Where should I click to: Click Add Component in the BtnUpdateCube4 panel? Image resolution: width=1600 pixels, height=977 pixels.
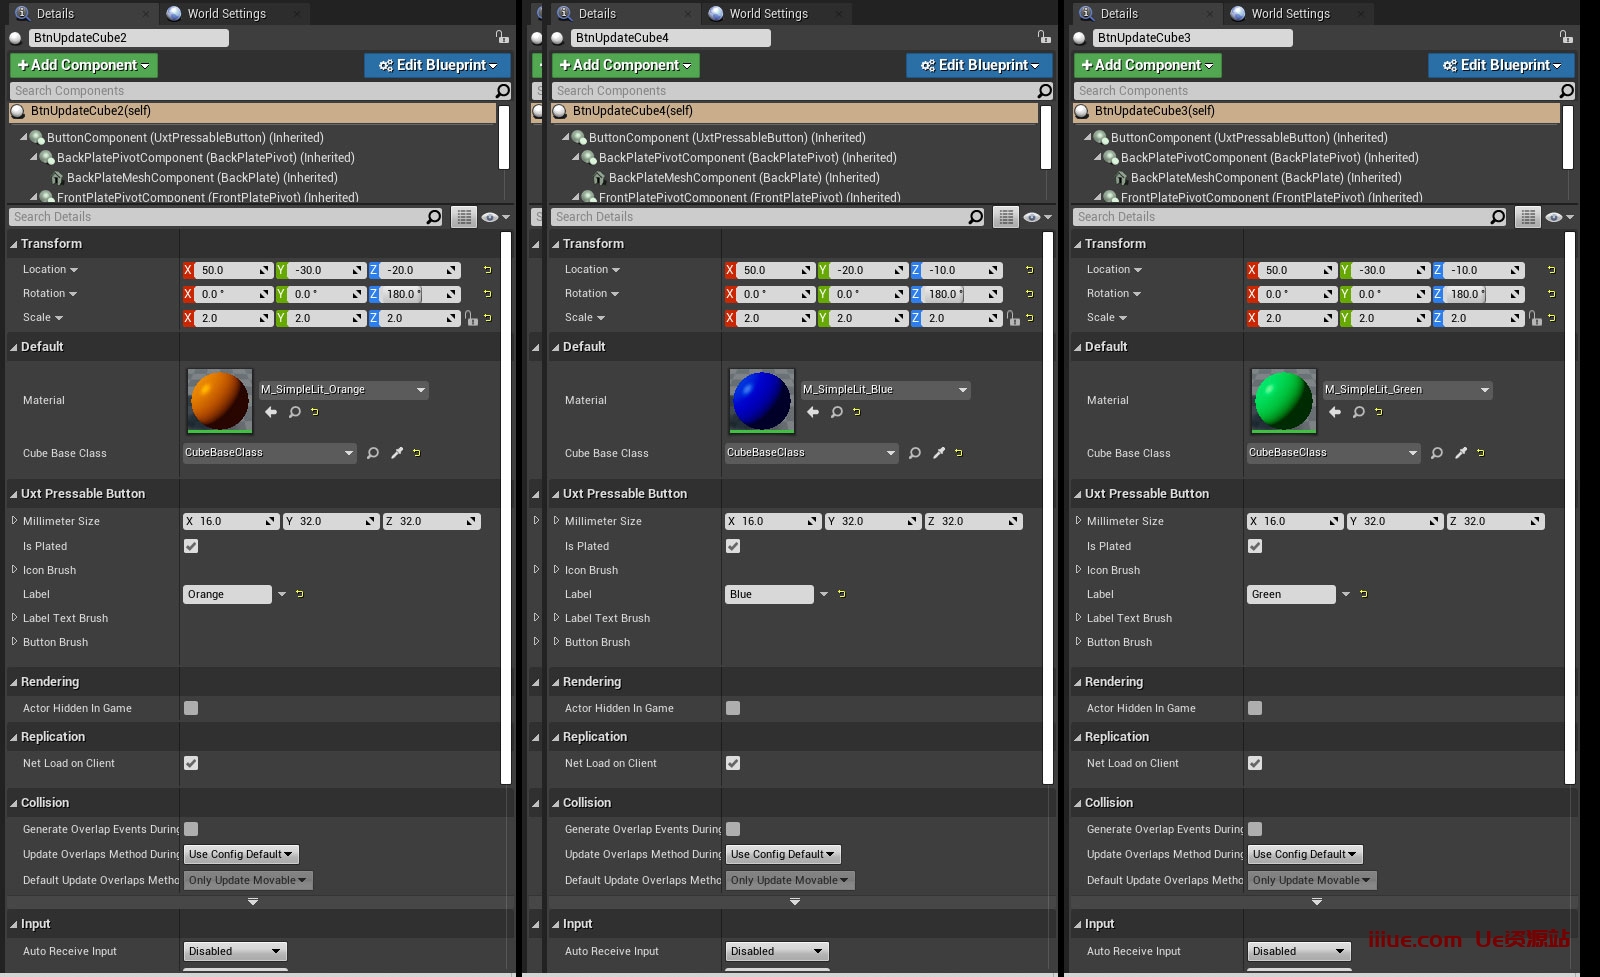click(625, 65)
